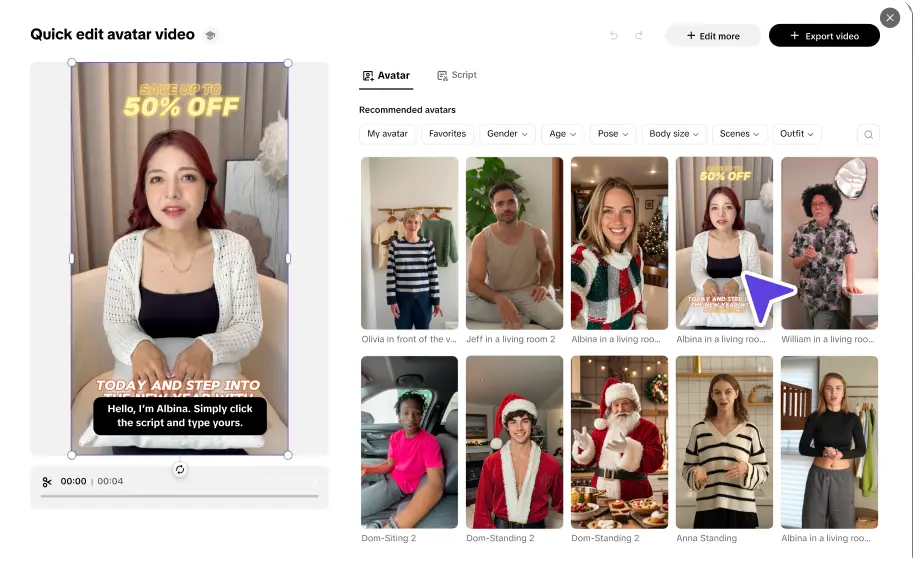The width and height of the screenshot is (913, 570).
Task: Click the undo arrow icon
Action: [614, 36]
